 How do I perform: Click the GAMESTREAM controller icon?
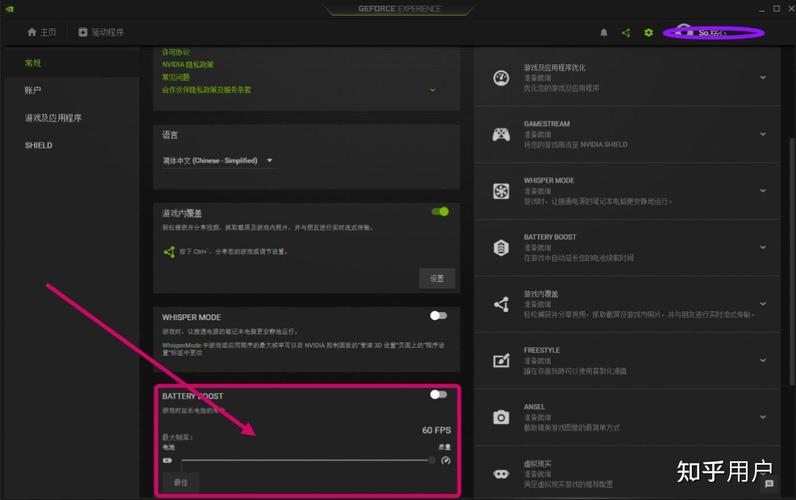pos(501,135)
